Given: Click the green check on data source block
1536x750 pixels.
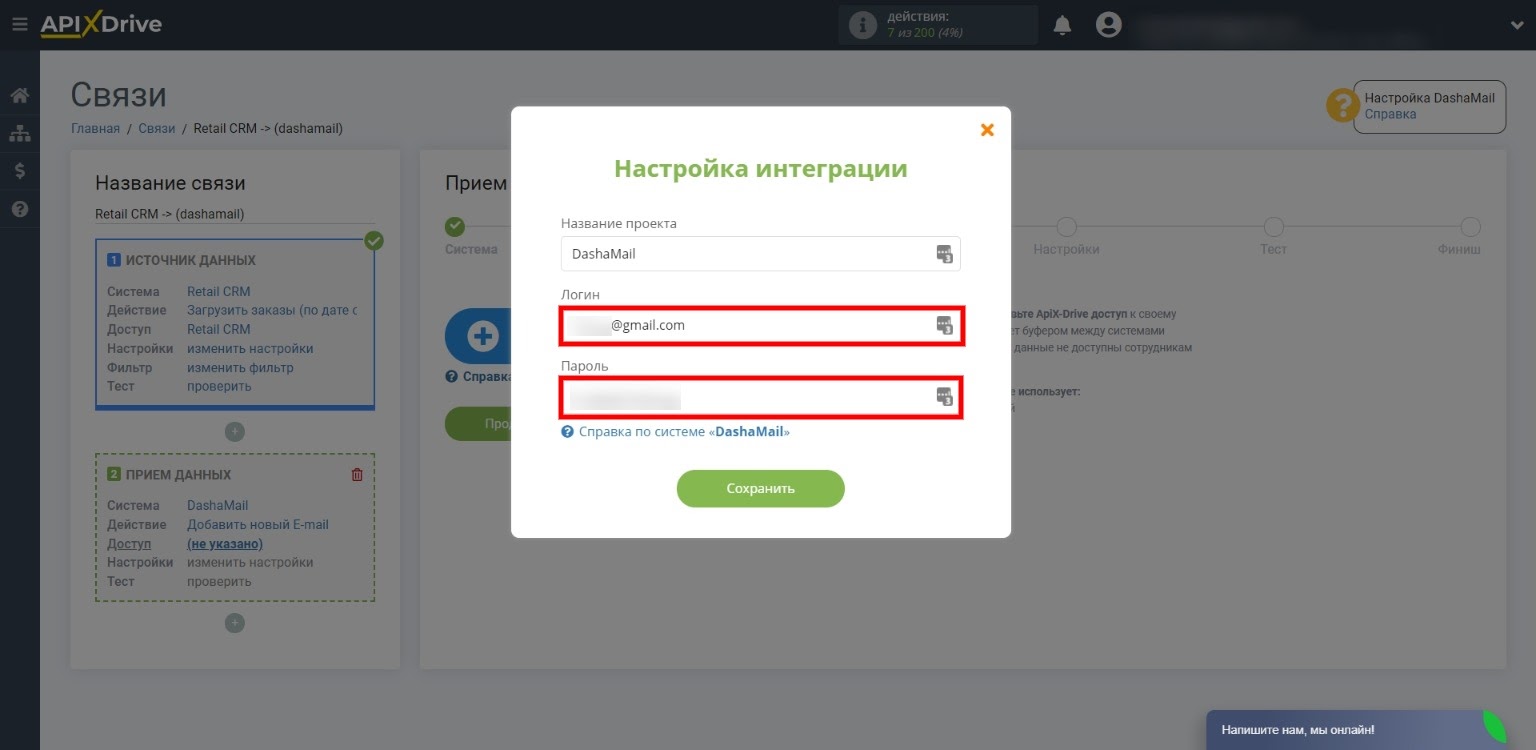Looking at the screenshot, I should tap(374, 241).
